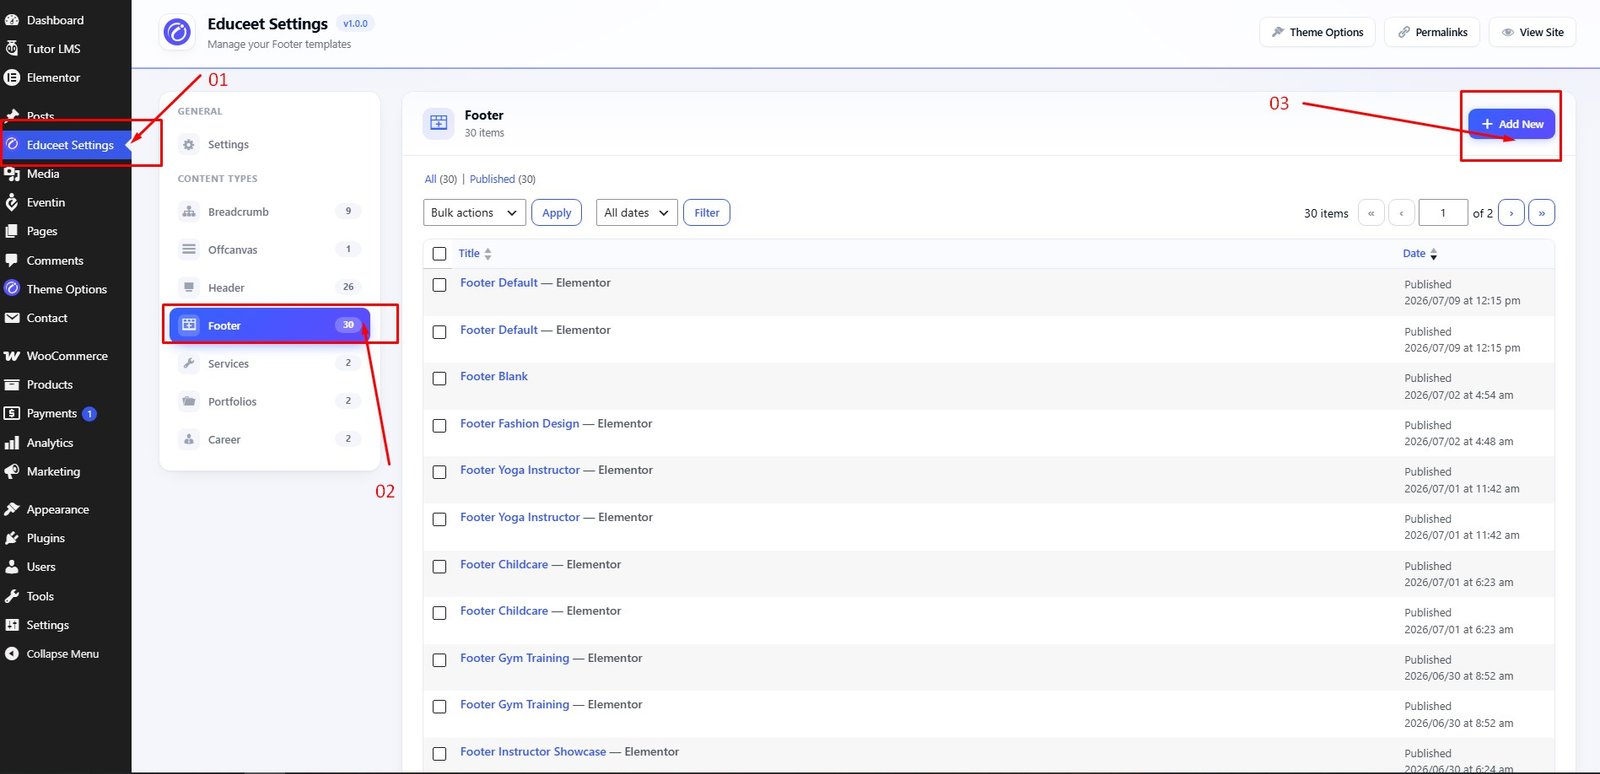This screenshot has width=1600, height=774.
Task: Click the Offcanvas content type icon
Action: click(189, 250)
